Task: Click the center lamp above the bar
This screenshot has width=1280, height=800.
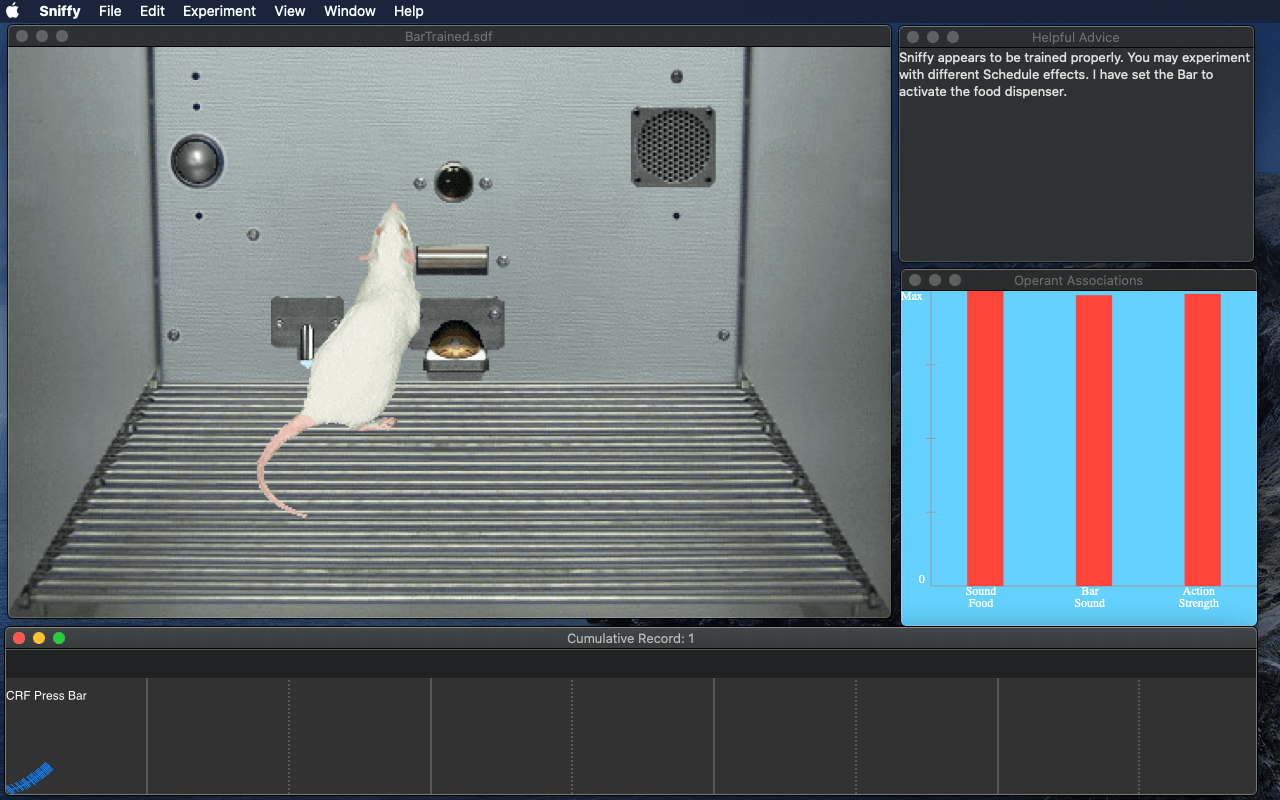Action: (x=454, y=182)
